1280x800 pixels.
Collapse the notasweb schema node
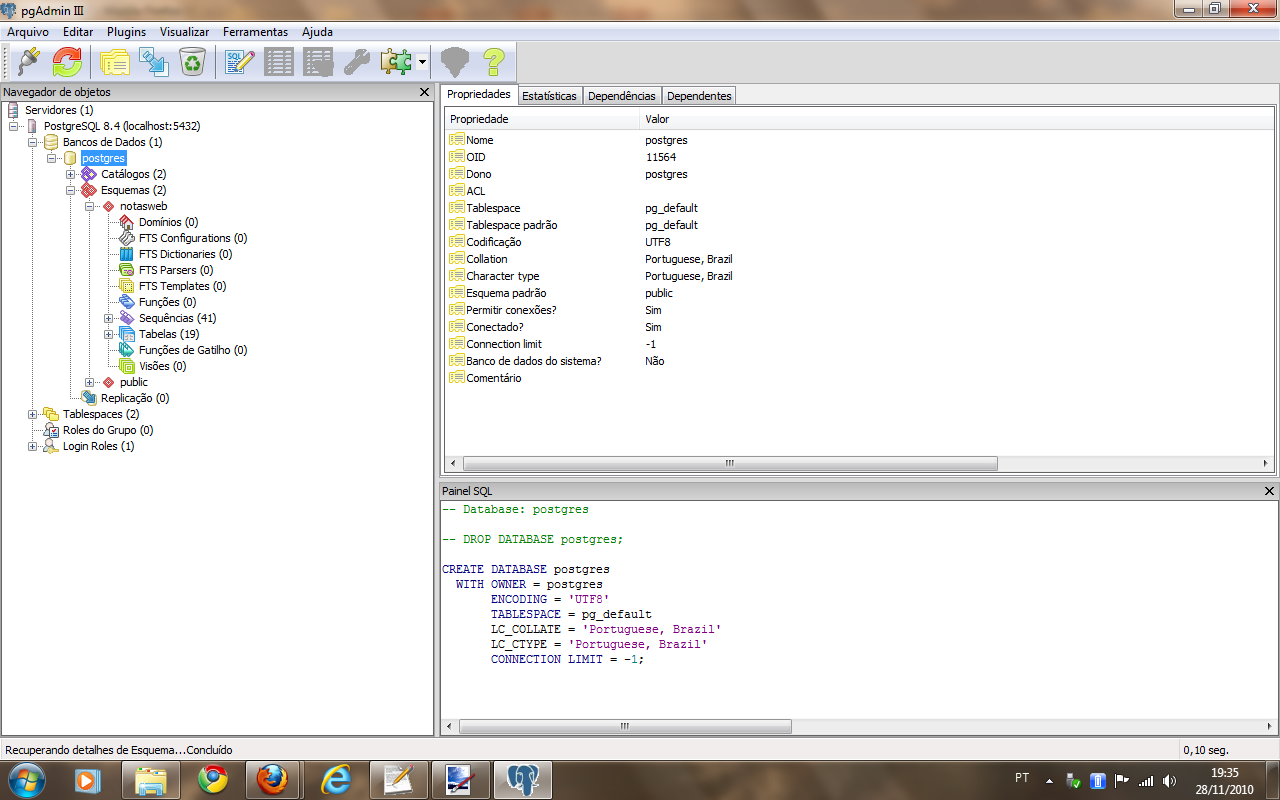[90, 206]
